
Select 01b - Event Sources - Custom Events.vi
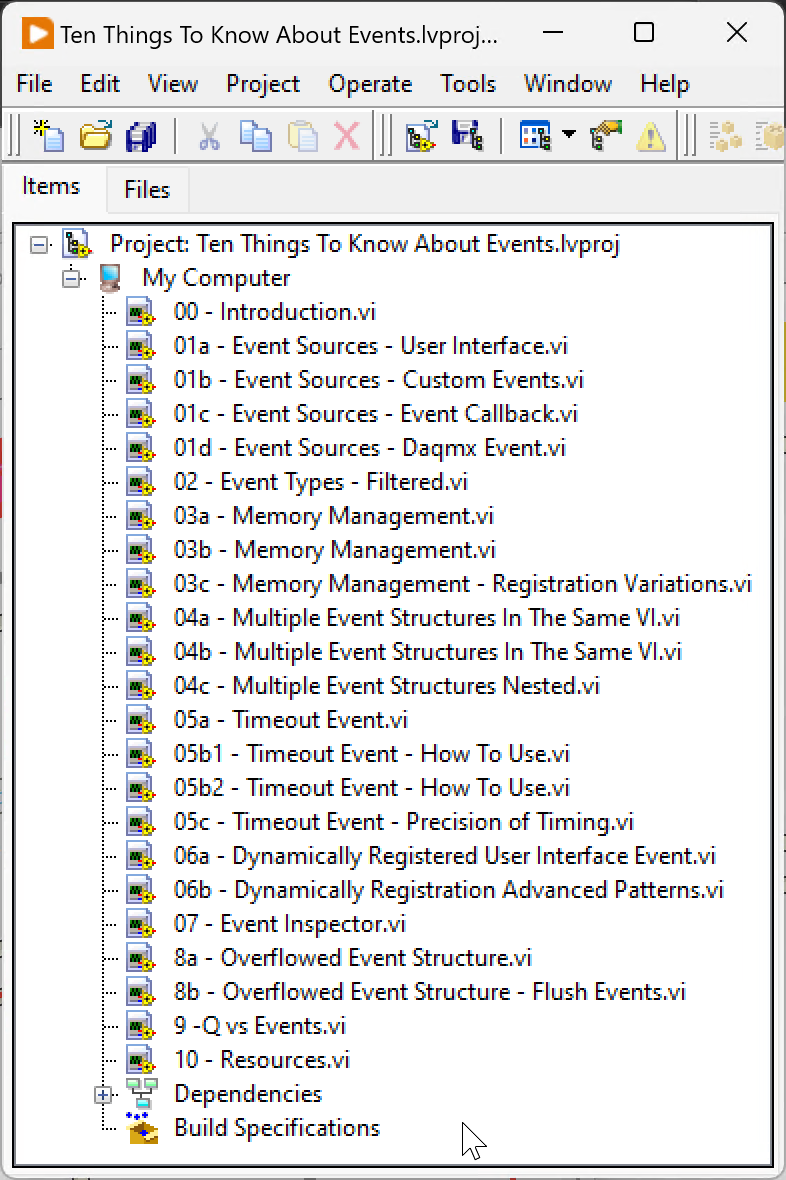379,379
